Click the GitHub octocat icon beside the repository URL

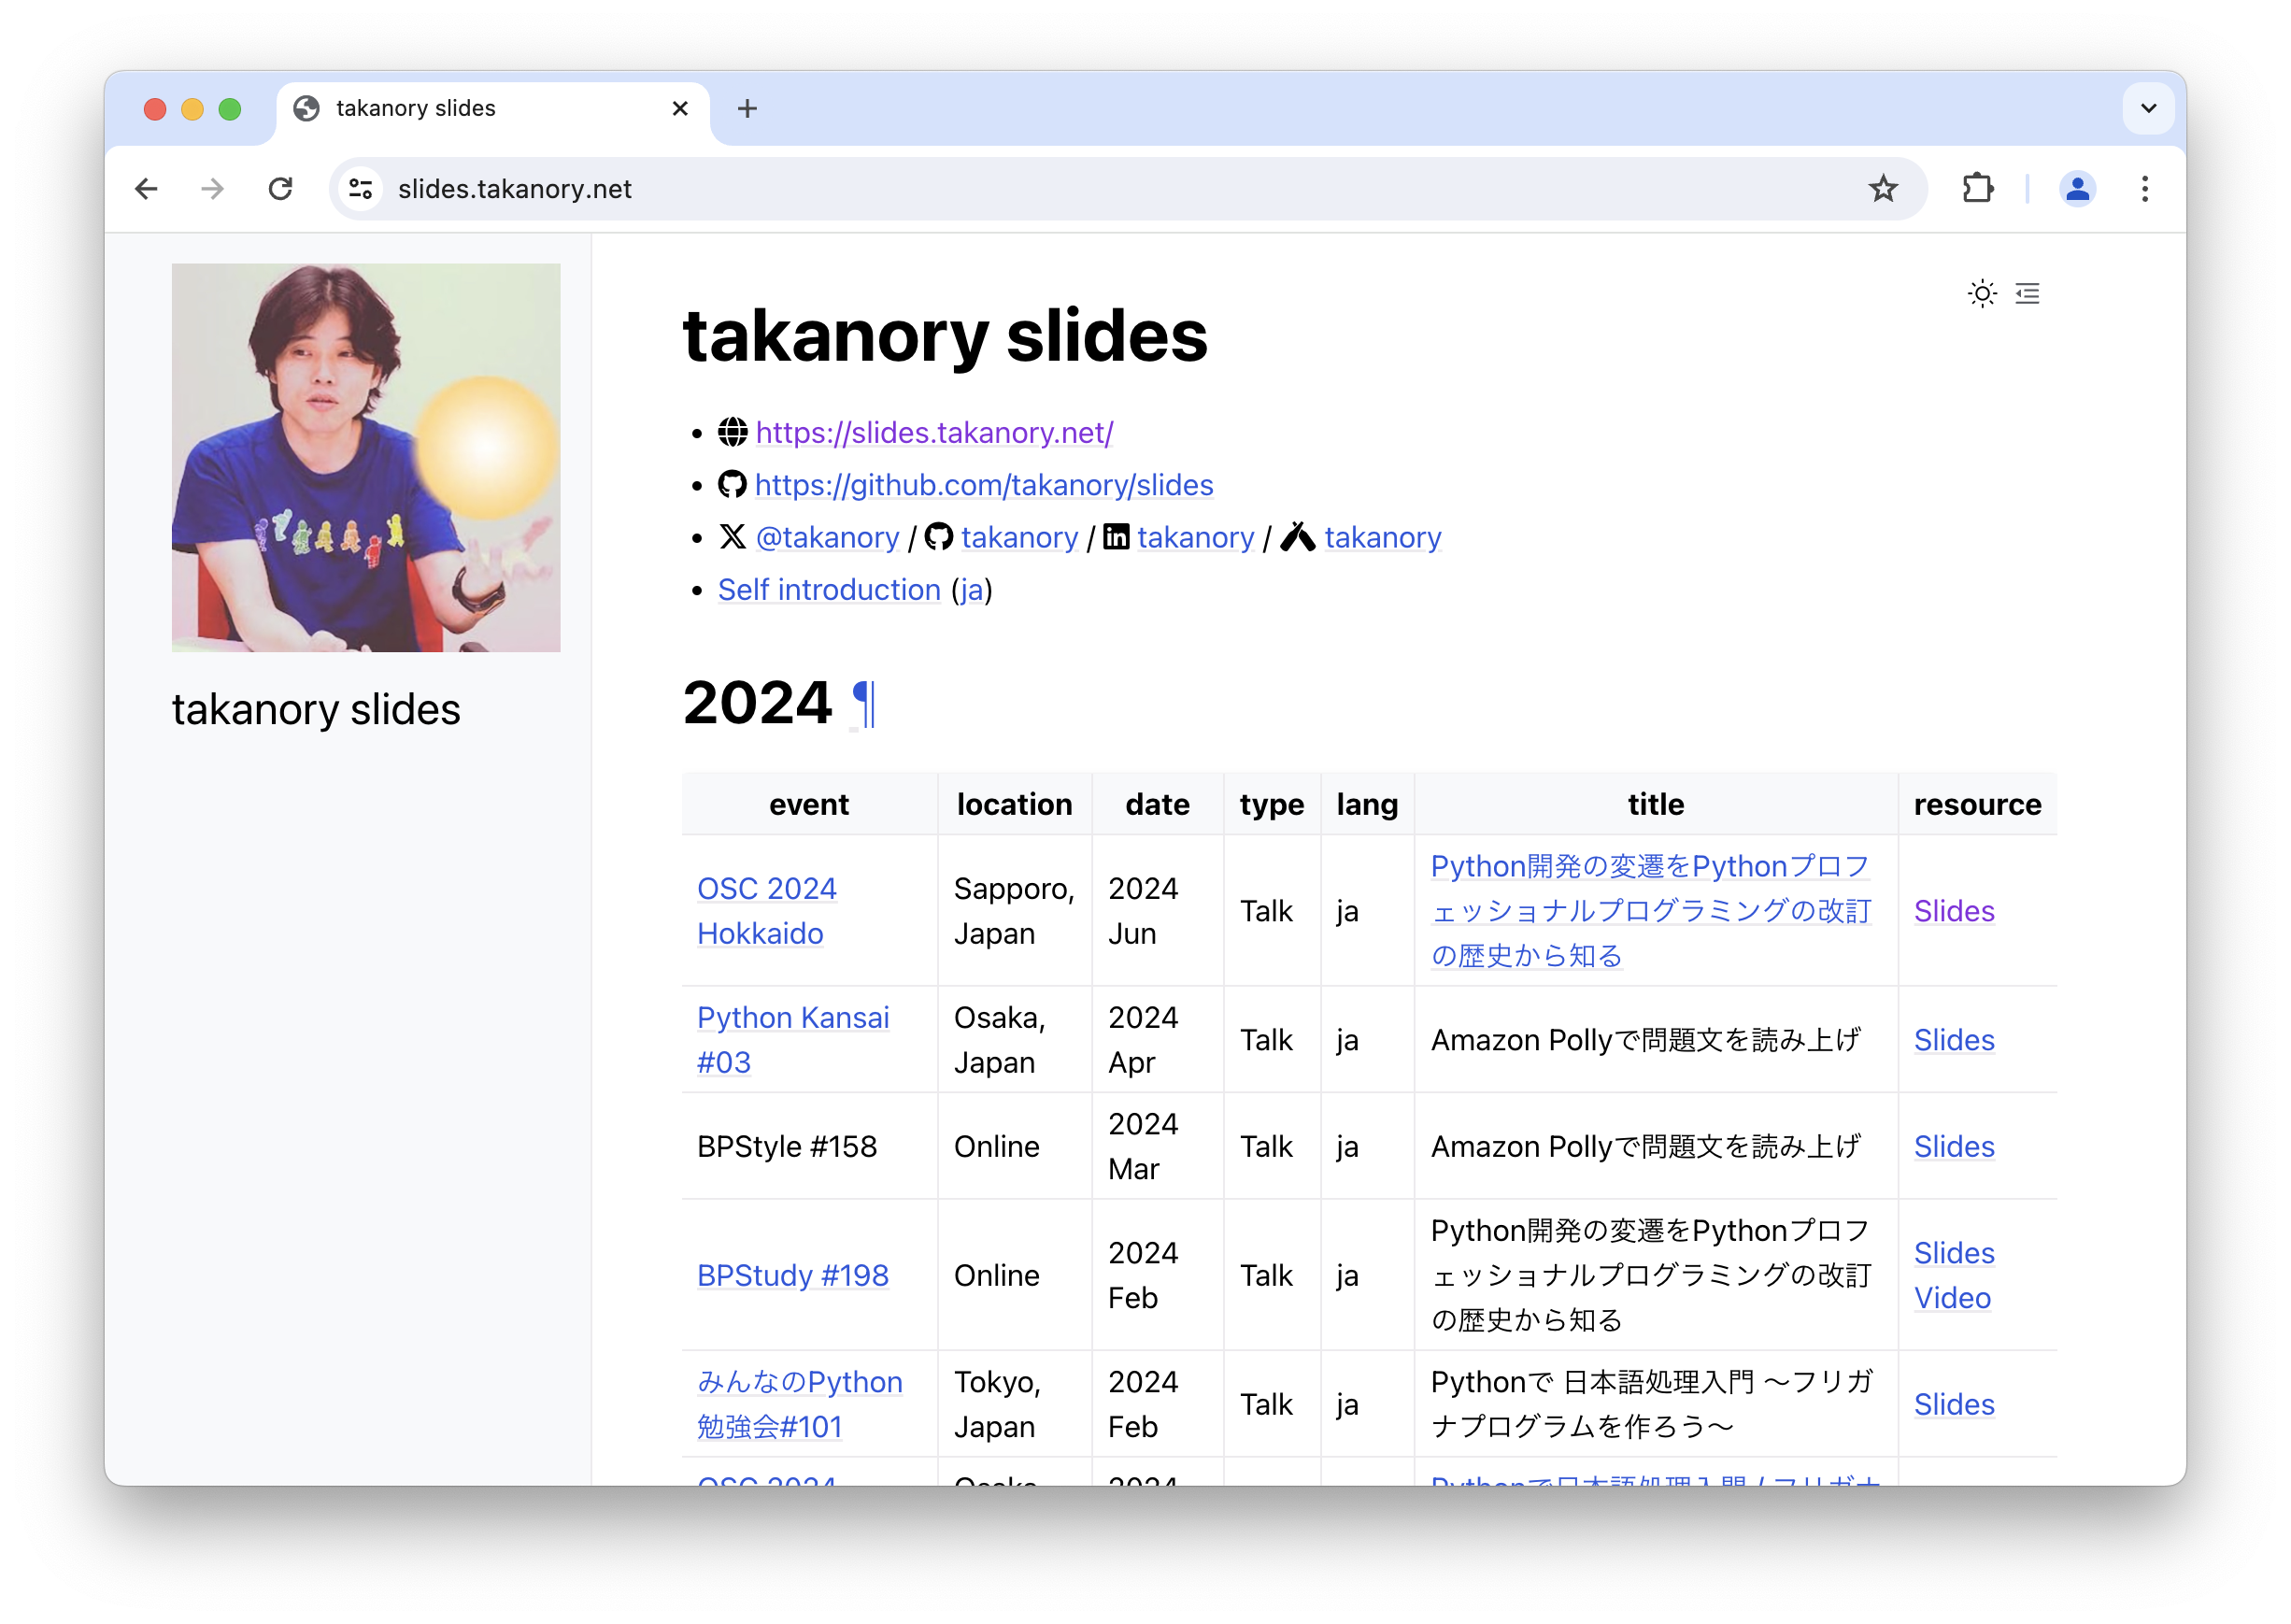pos(732,484)
